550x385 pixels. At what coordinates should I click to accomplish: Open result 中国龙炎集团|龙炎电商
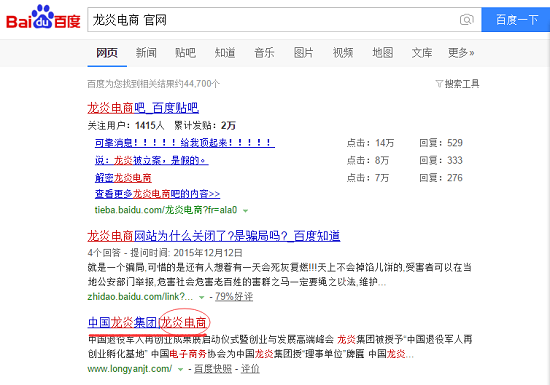click(x=147, y=323)
